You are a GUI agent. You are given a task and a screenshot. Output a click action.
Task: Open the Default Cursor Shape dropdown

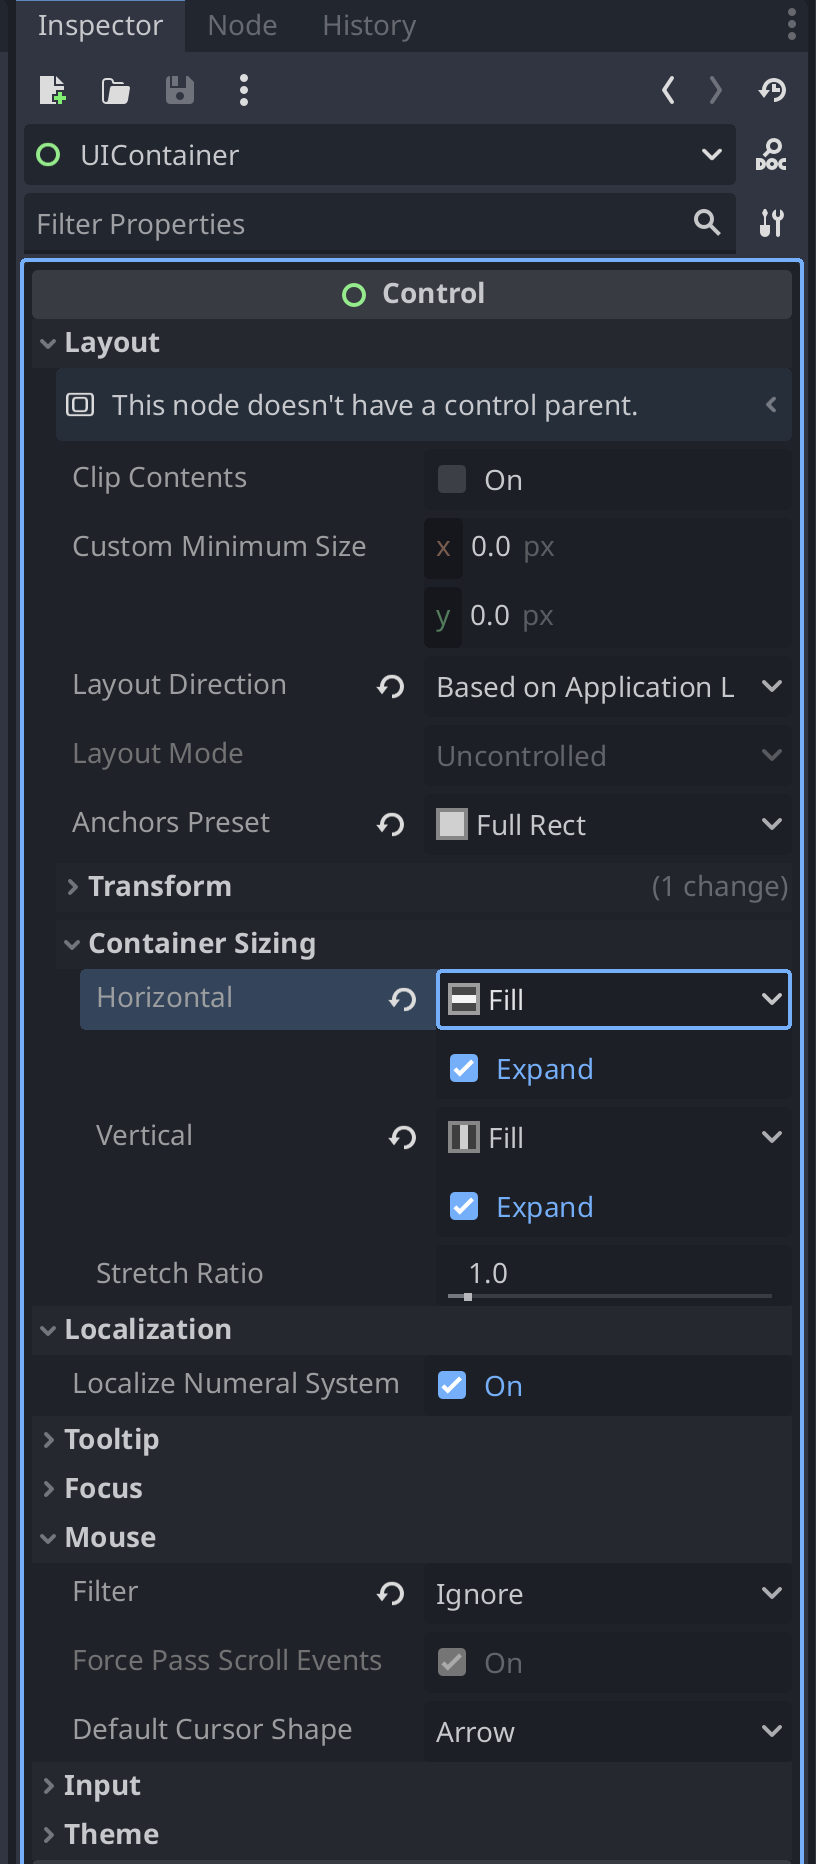tap(608, 1731)
